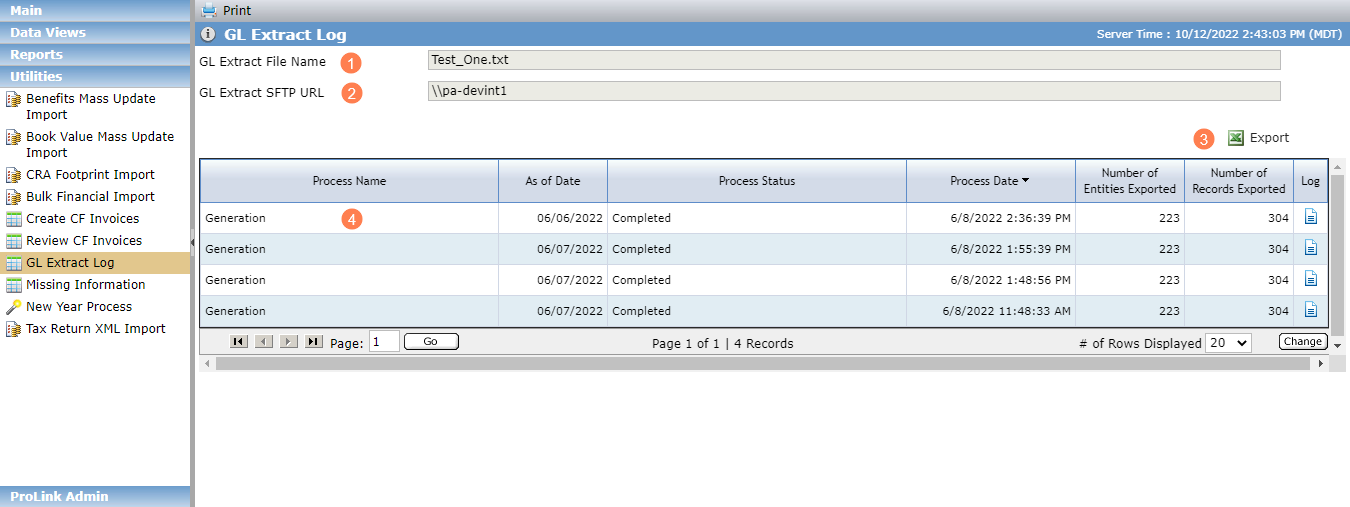Sort by Number of Entities Exported header
Screen dimensions: 1350x507
point(1130,181)
